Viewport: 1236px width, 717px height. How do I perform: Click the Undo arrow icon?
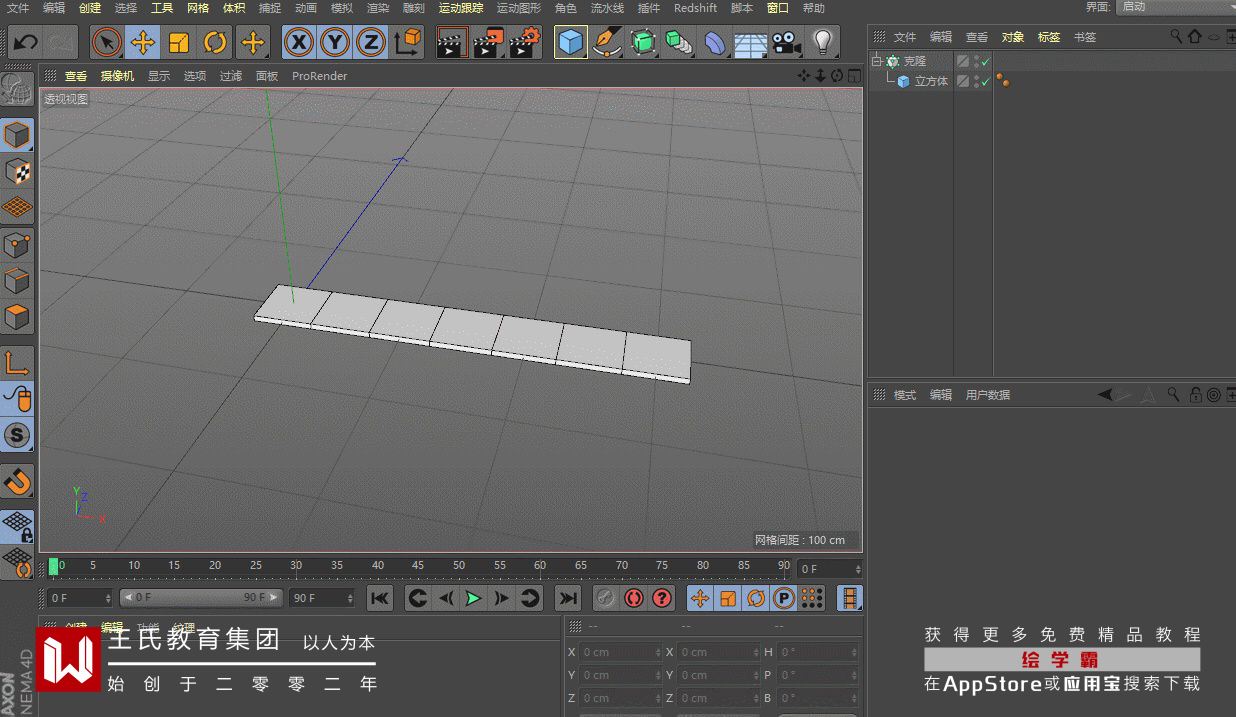click(x=25, y=42)
